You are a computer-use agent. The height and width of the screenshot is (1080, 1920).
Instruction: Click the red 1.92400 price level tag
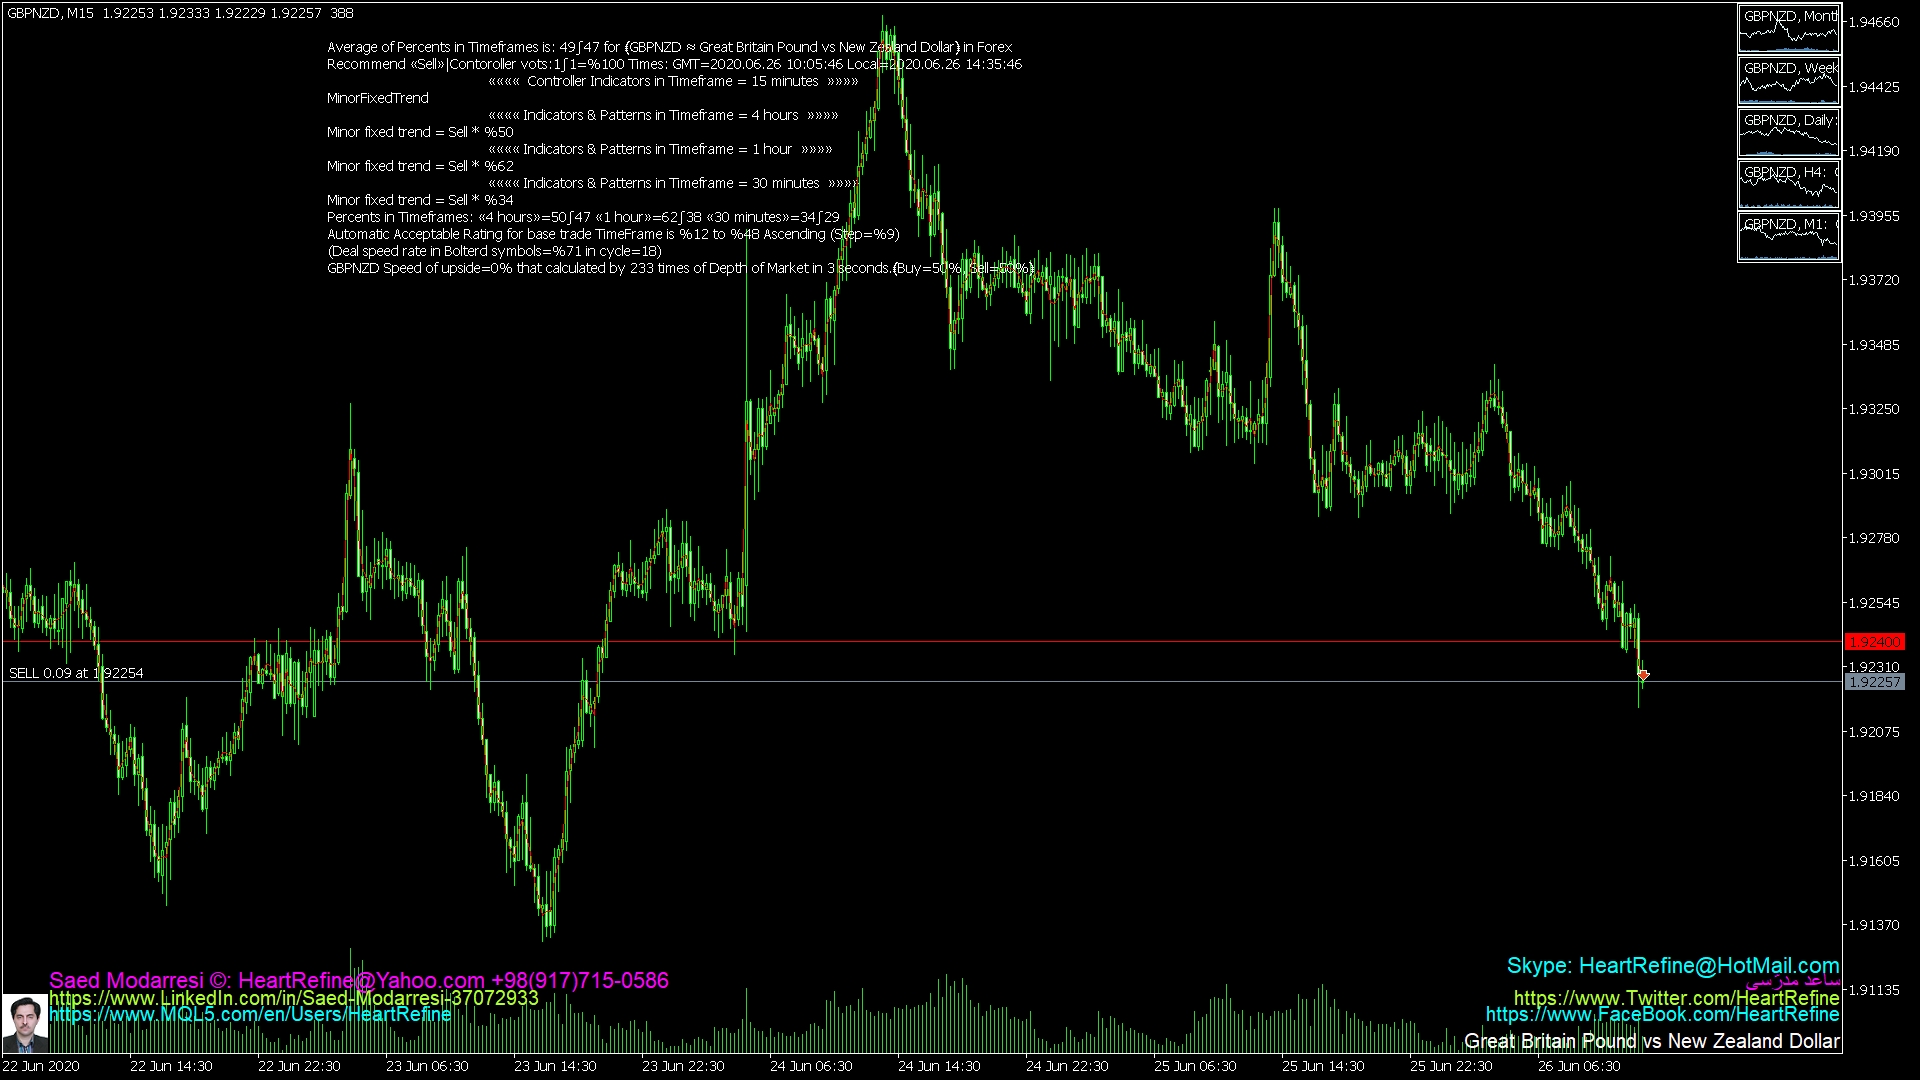(x=1874, y=642)
